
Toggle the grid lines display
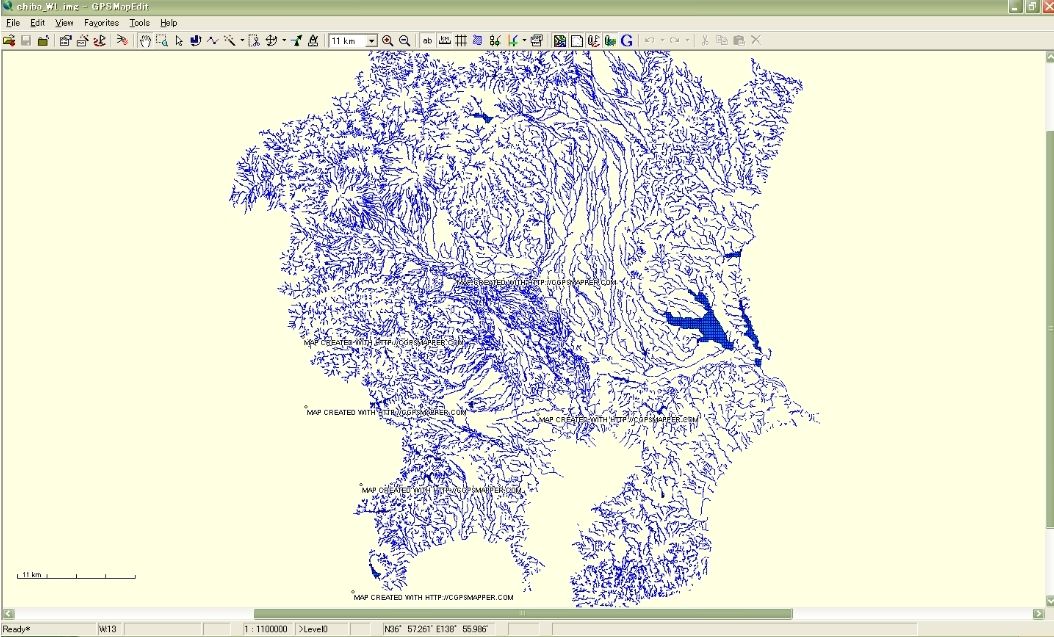[461, 40]
